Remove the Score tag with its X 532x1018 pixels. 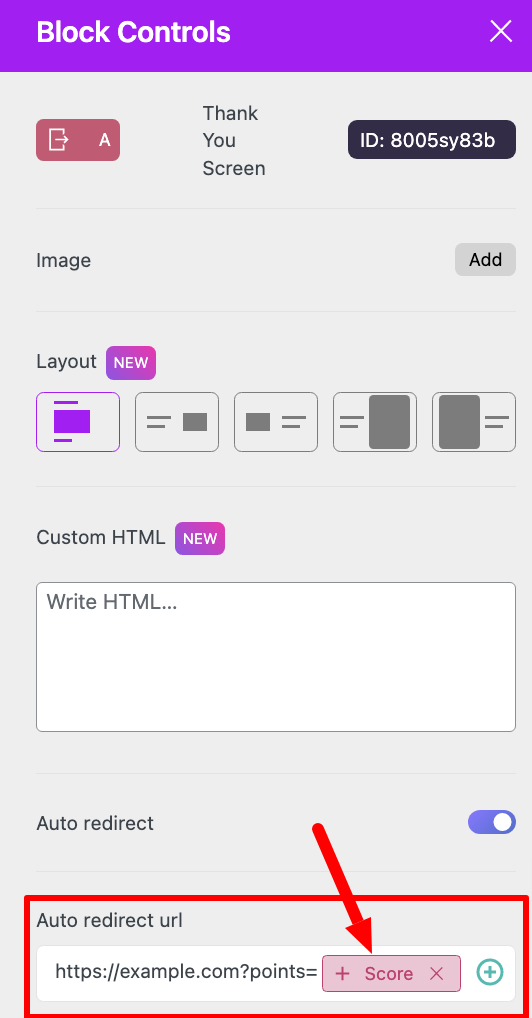coord(437,973)
